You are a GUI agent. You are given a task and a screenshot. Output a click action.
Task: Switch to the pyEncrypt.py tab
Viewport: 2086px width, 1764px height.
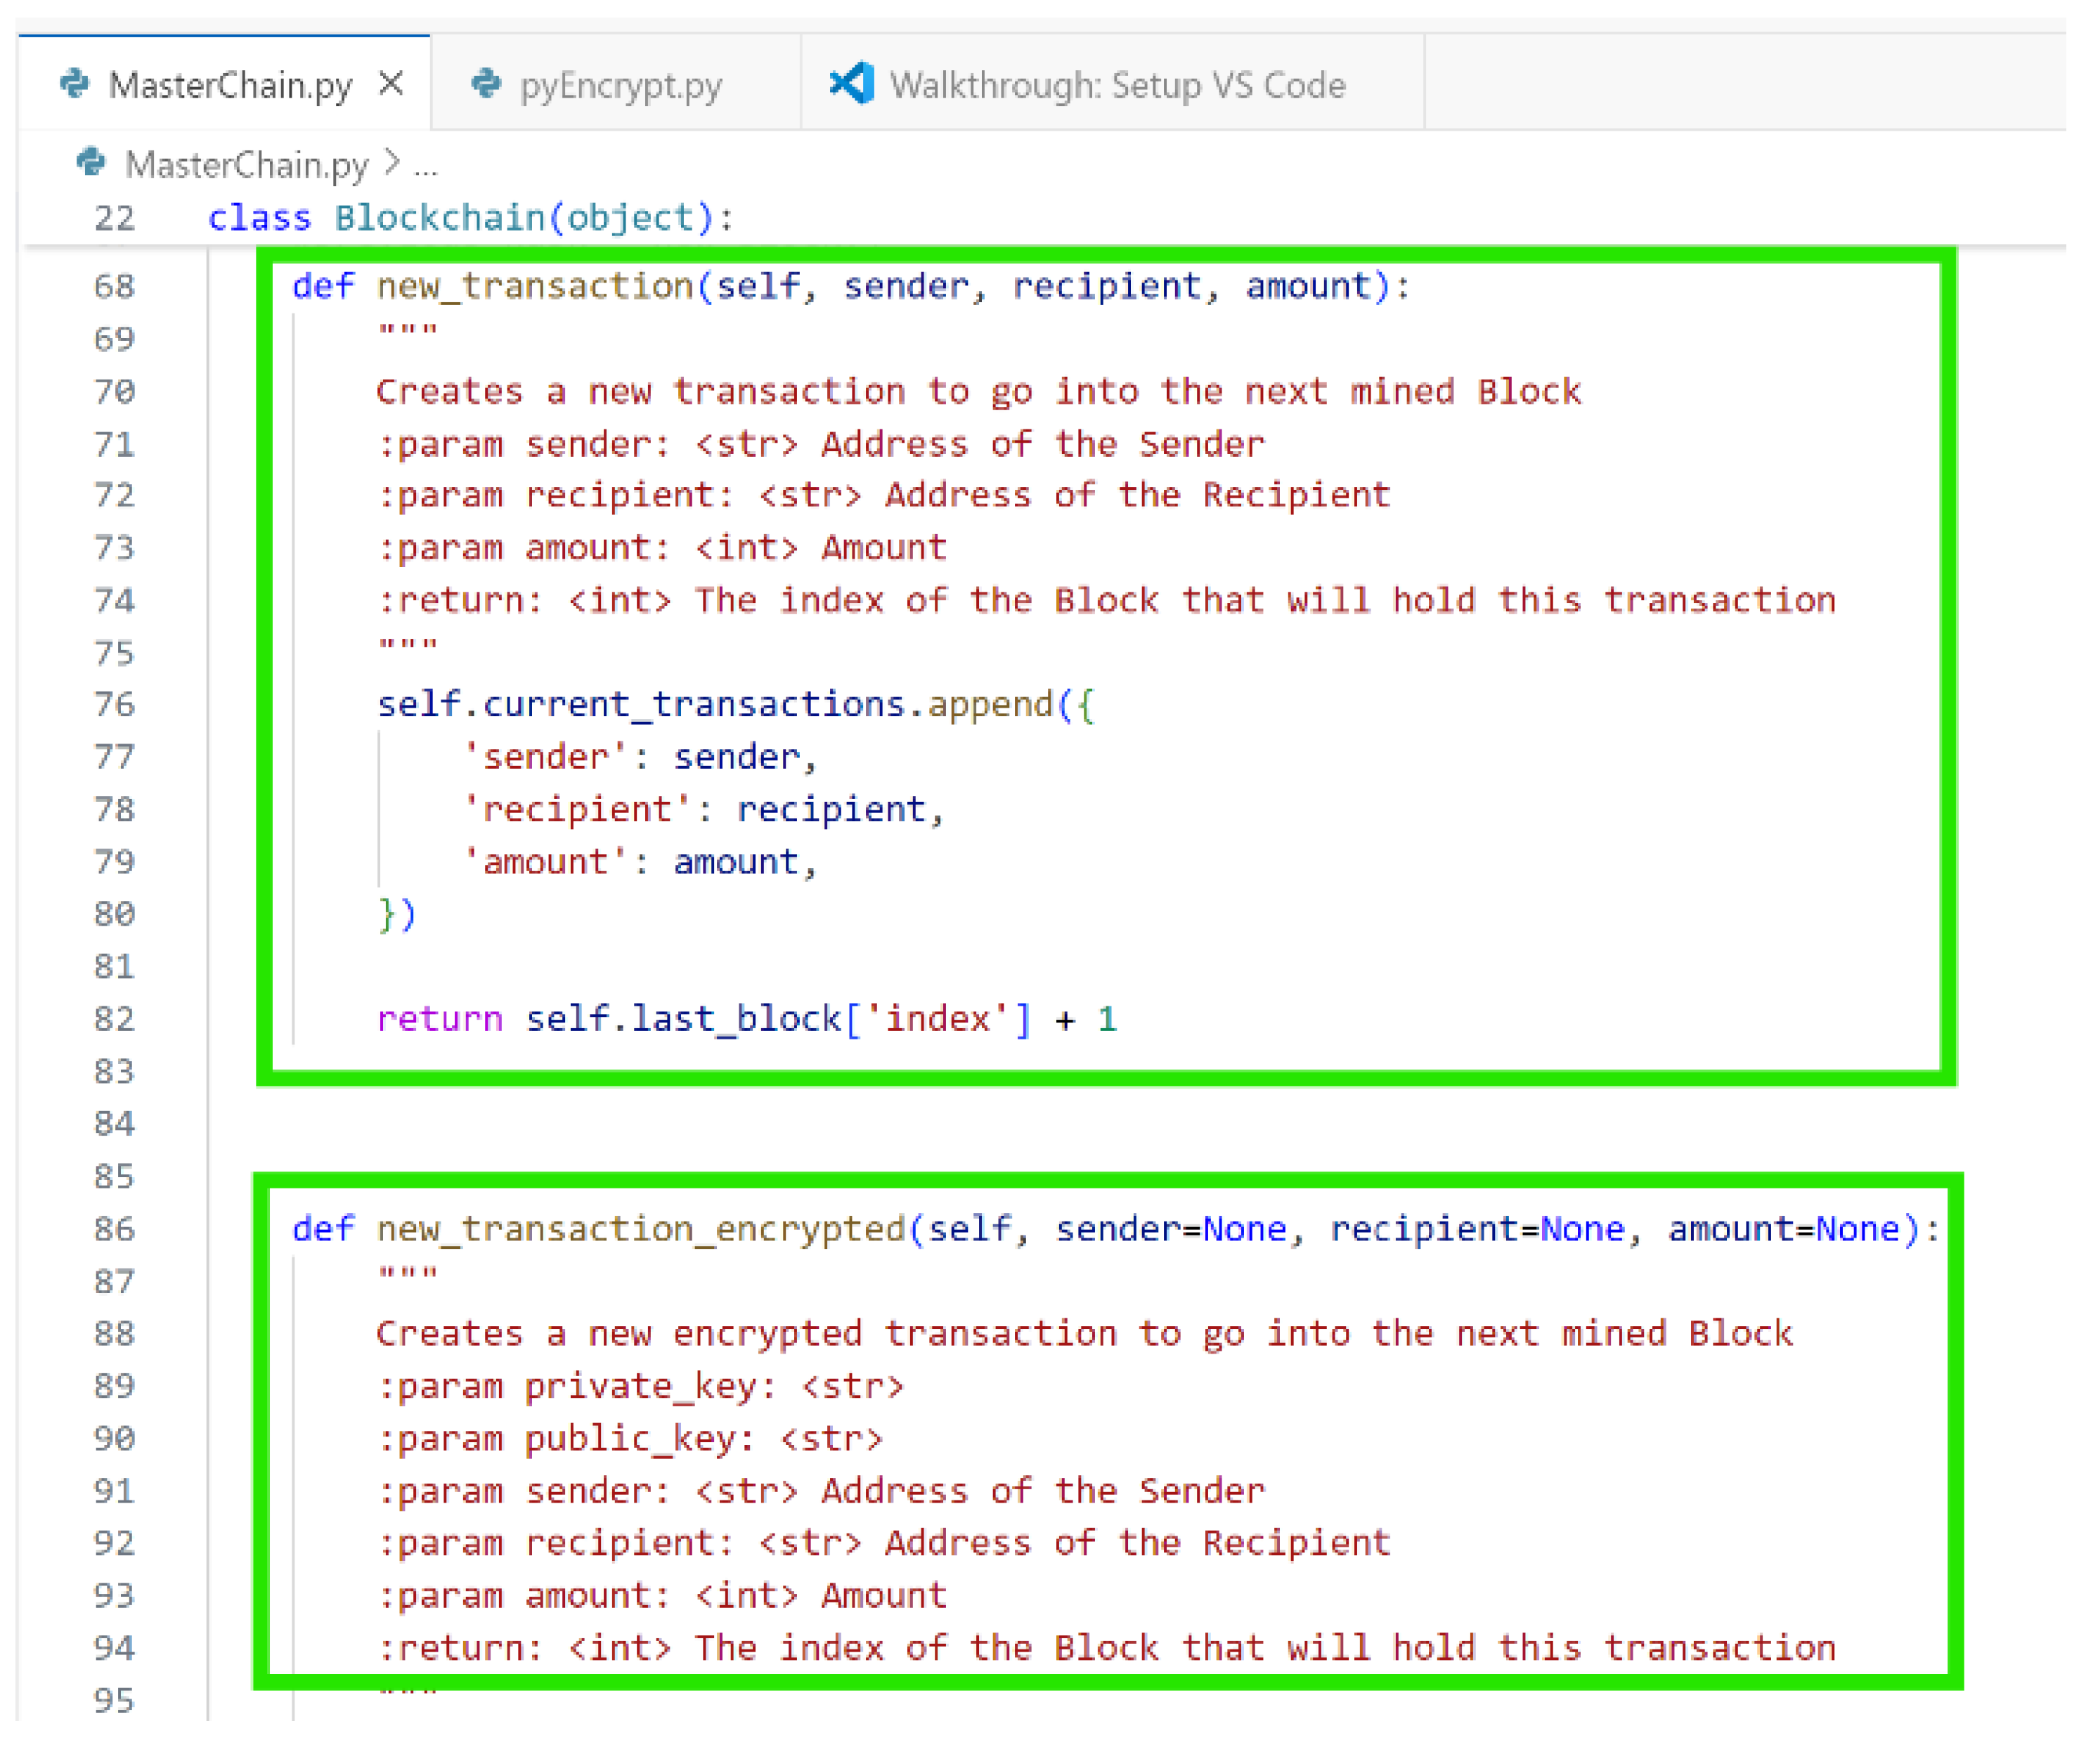point(620,85)
